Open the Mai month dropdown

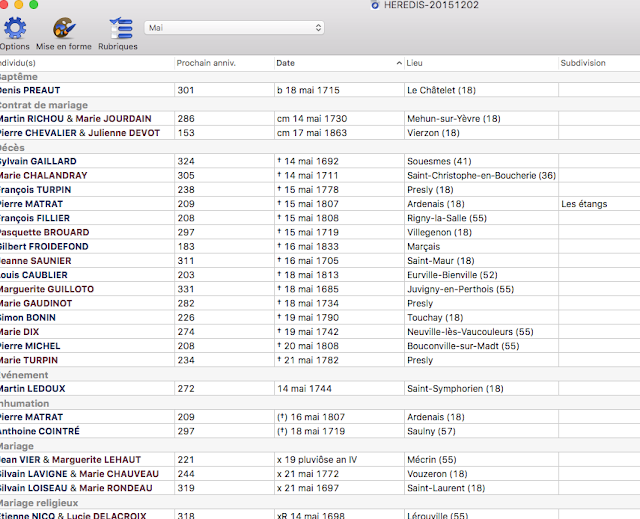click(234, 28)
